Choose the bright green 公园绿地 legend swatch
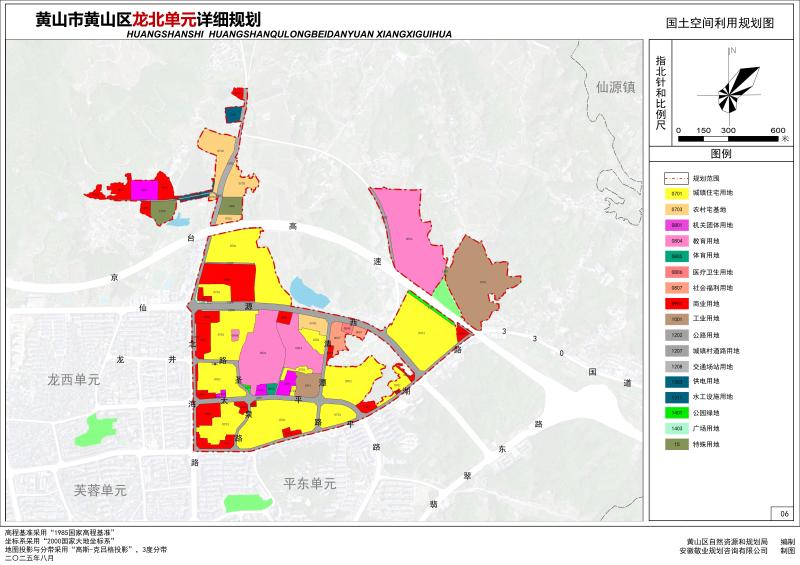The image size is (800, 565). pos(677,412)
